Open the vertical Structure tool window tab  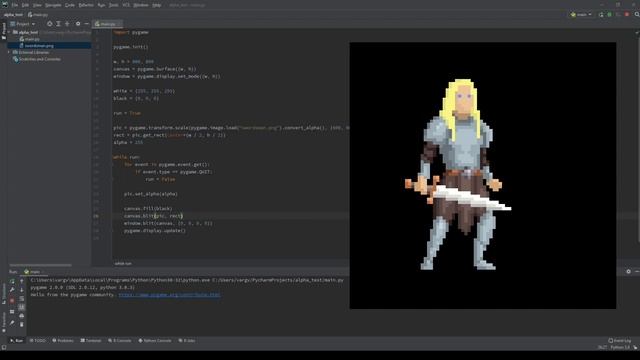pyautogui.click(x=4, y=294)
